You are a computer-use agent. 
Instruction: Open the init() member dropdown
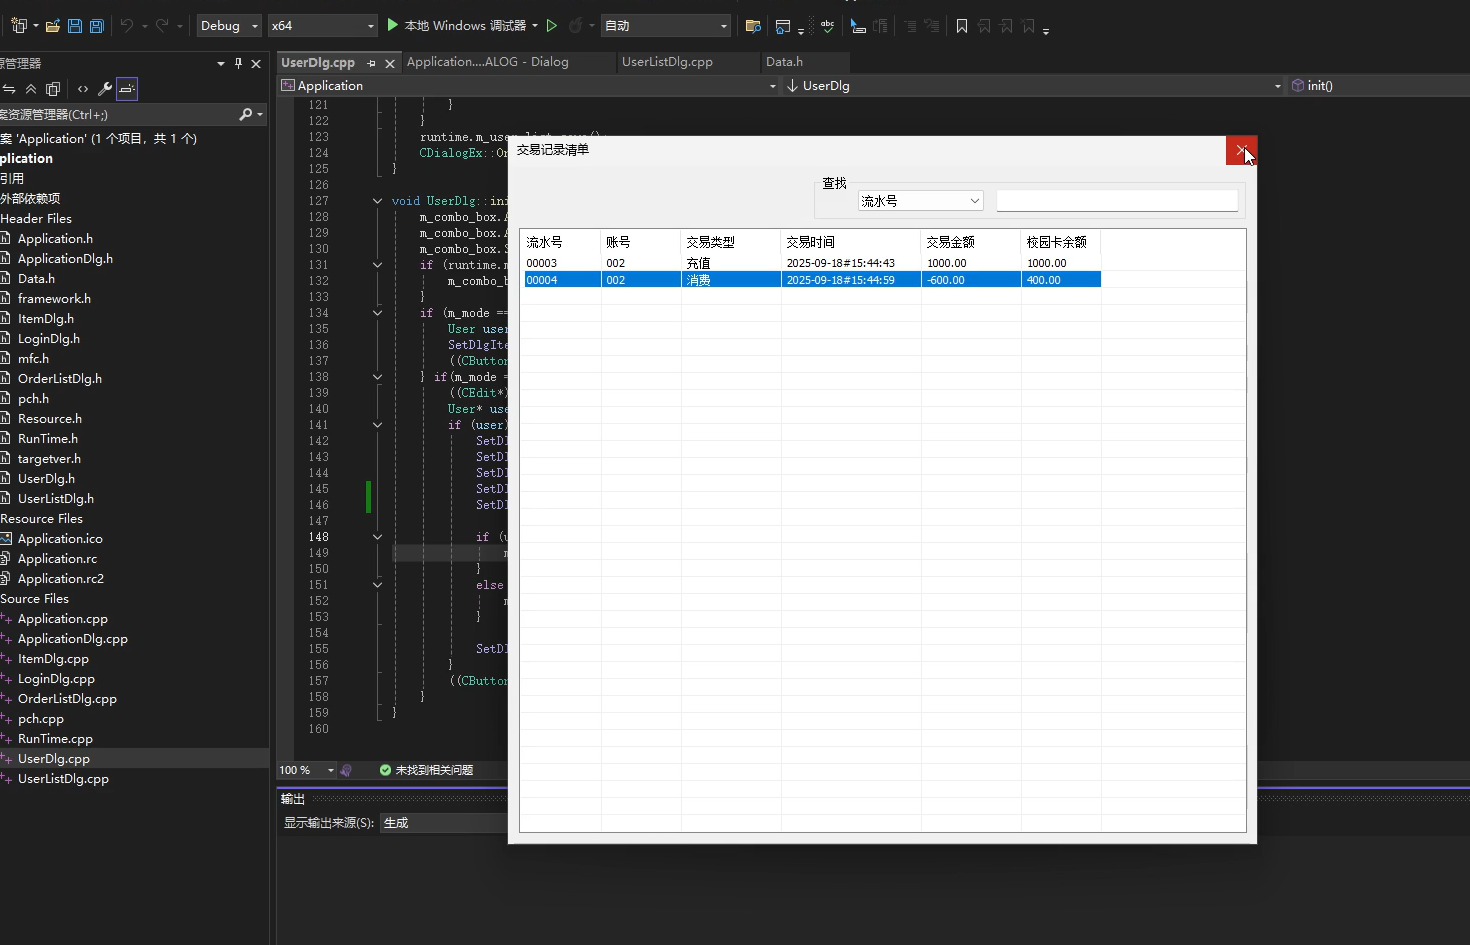[1378, 85]
